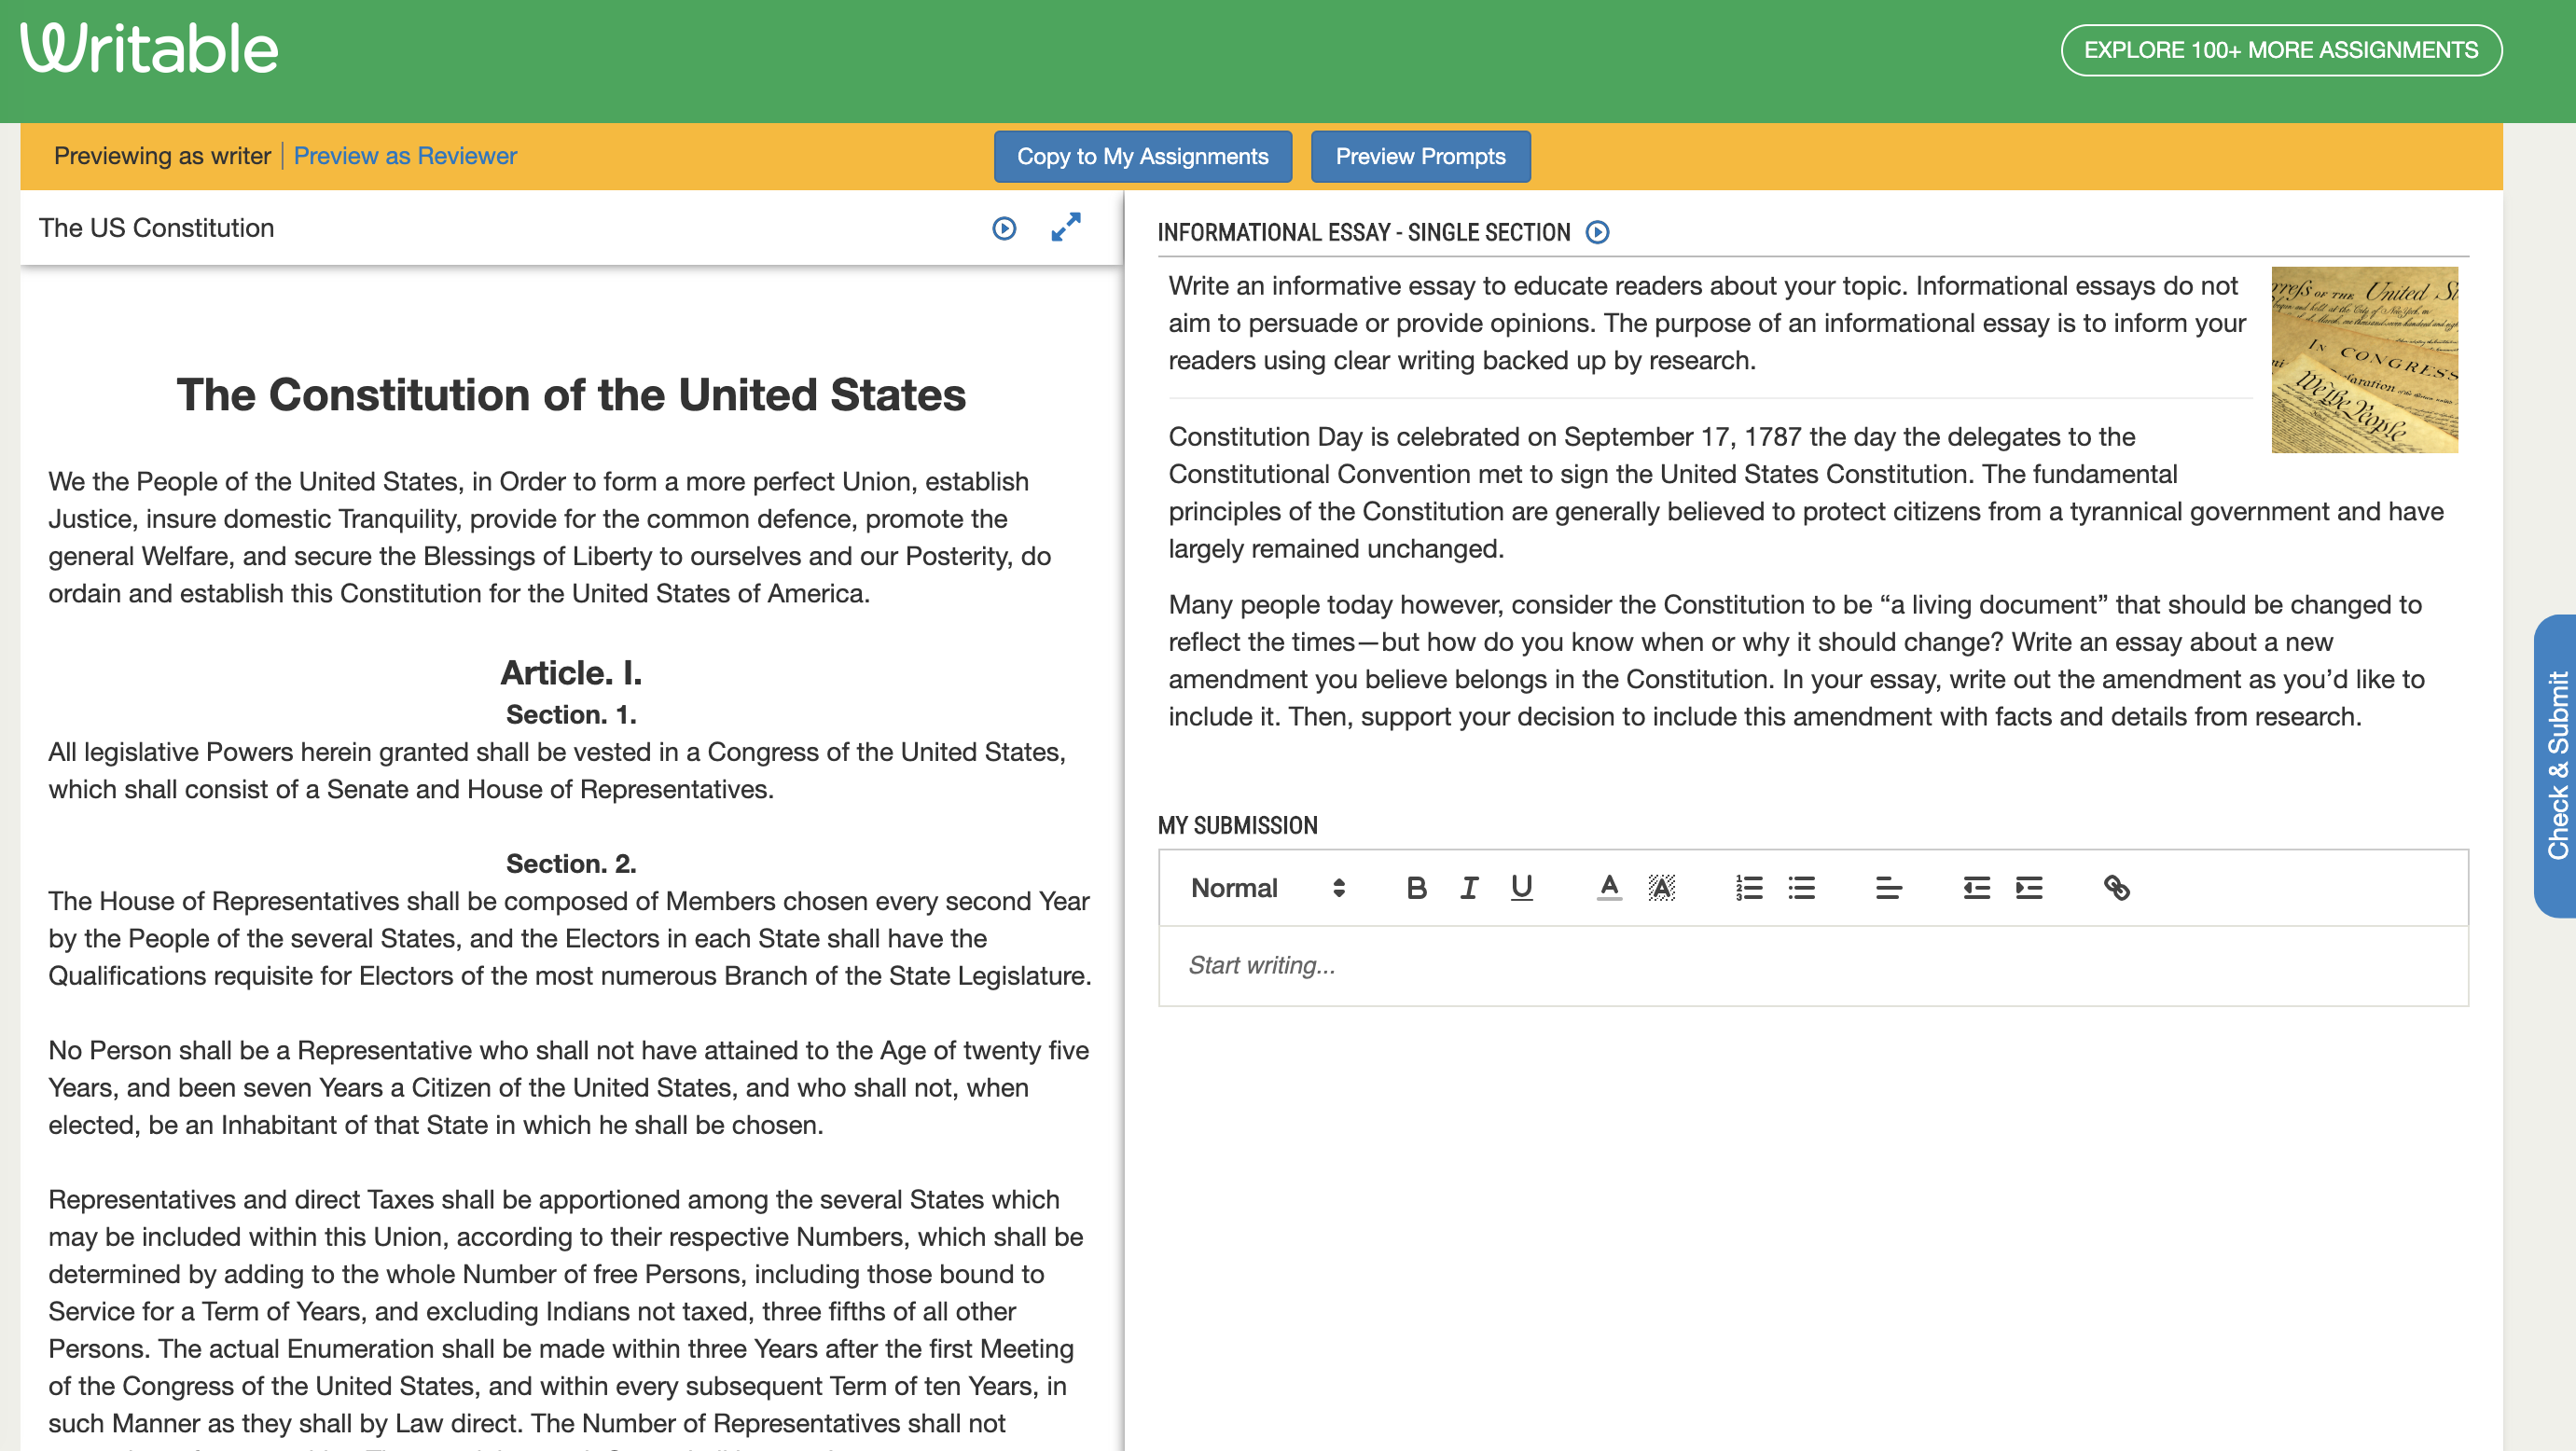Click the Writable logo
This screenshot has height=1451, width=2576.
(x=149, y=48)
